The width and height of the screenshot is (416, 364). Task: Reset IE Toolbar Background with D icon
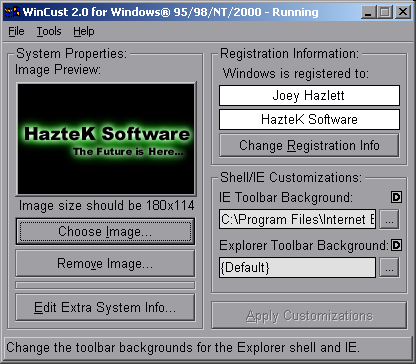click(x=396, y=197)
